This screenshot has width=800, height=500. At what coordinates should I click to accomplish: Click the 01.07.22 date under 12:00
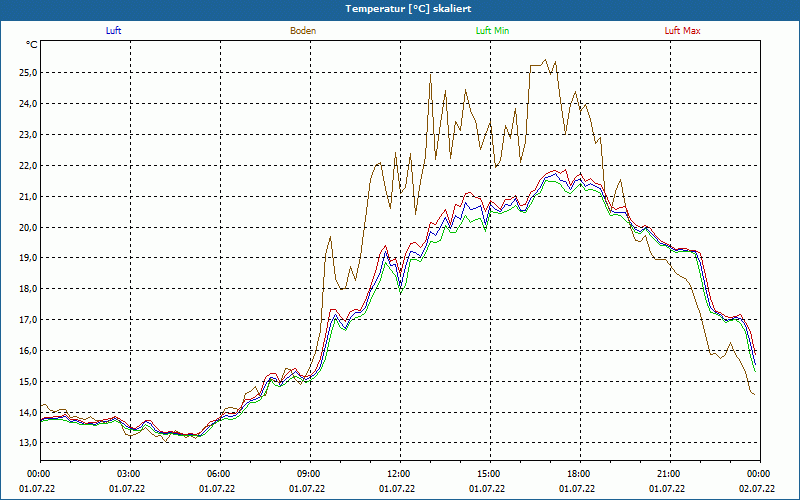[397, 489]
